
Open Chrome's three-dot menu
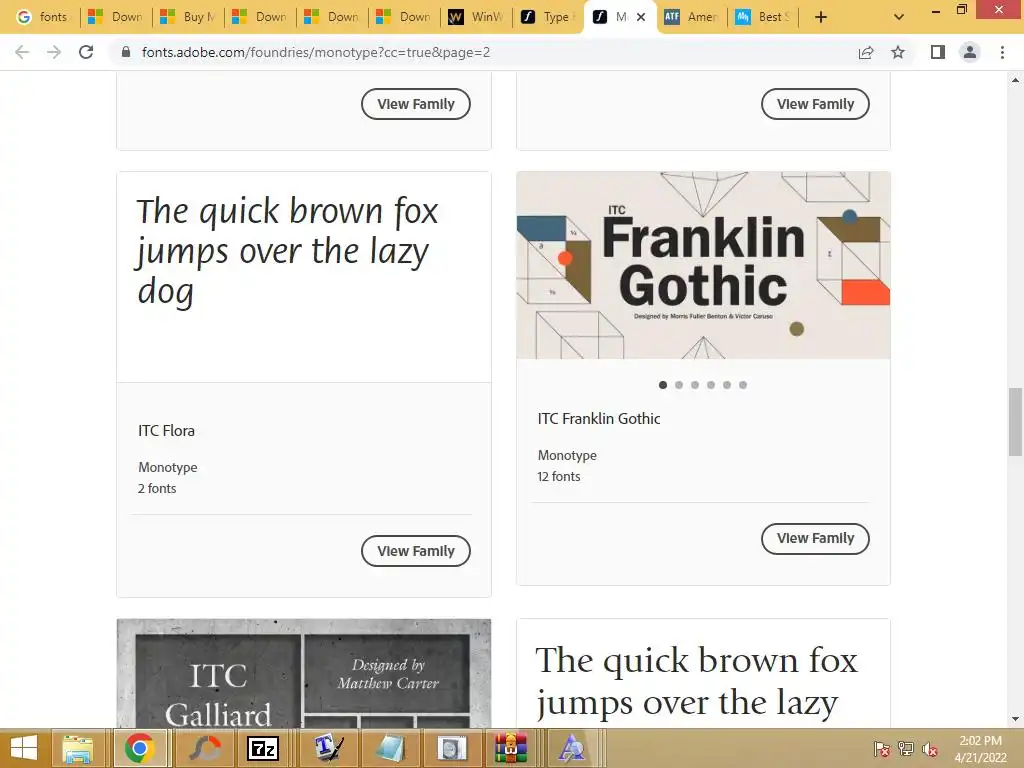1002,52
